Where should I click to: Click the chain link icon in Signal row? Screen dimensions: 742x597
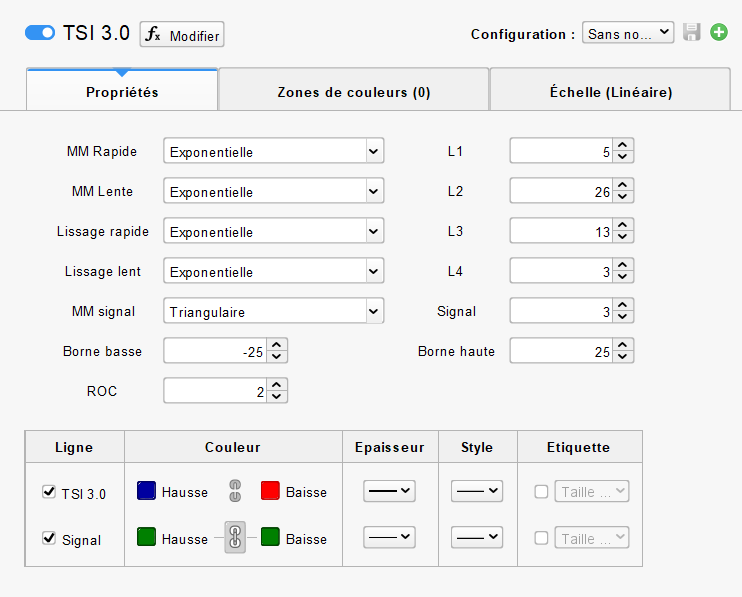(235, 538)
